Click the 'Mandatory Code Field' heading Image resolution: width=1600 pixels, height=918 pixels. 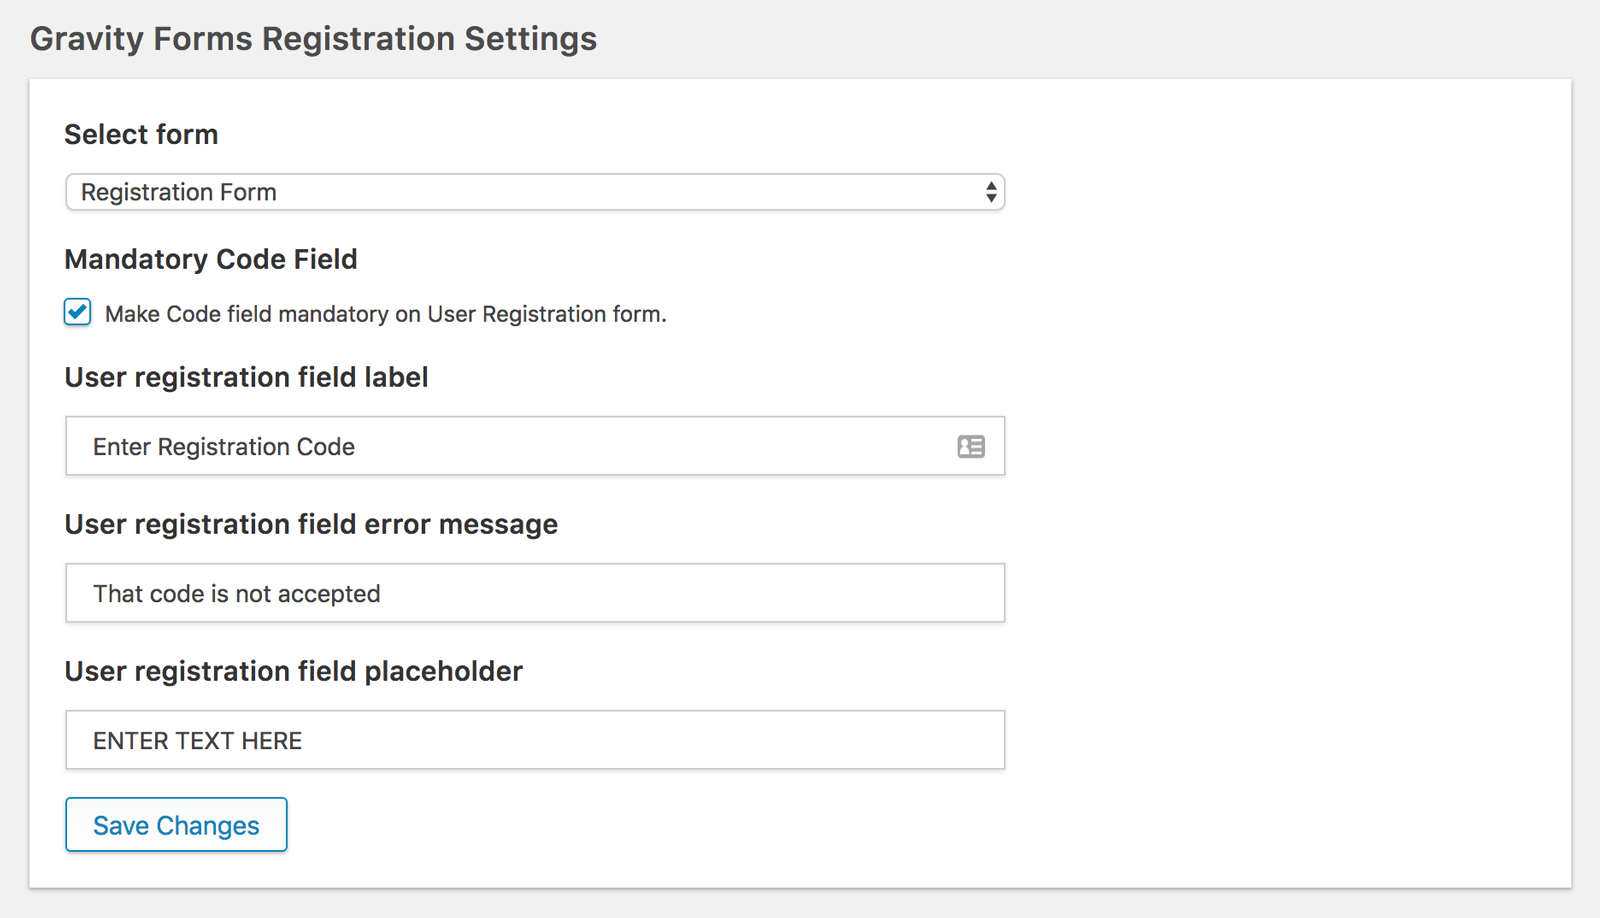(211, 259)
